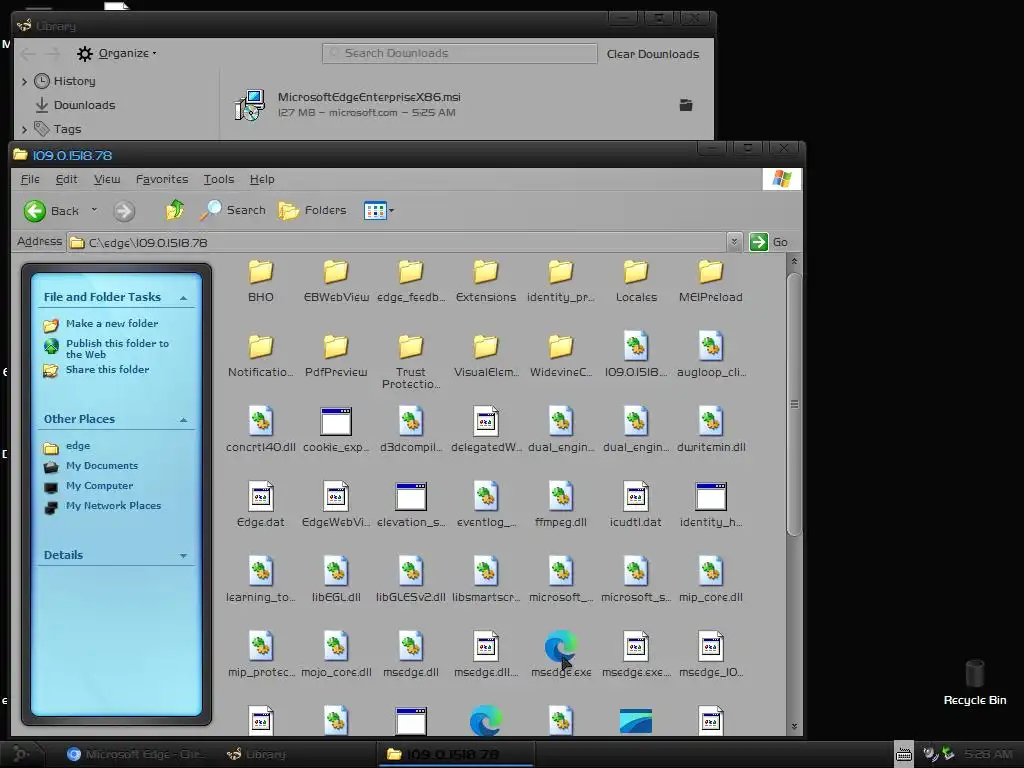Select the Edge.dat file
This screenshot has height=768, width=1024.
[261, 496]
